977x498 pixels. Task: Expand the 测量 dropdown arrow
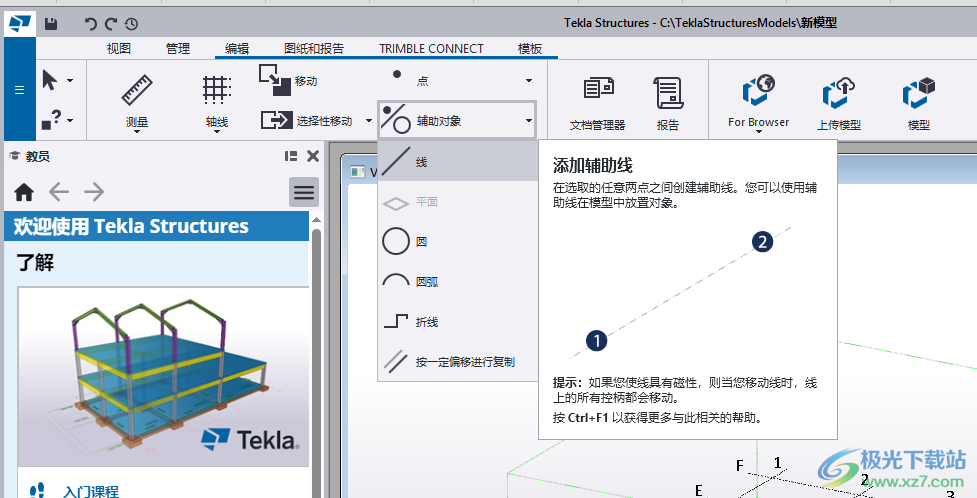[x=136, y=132]
